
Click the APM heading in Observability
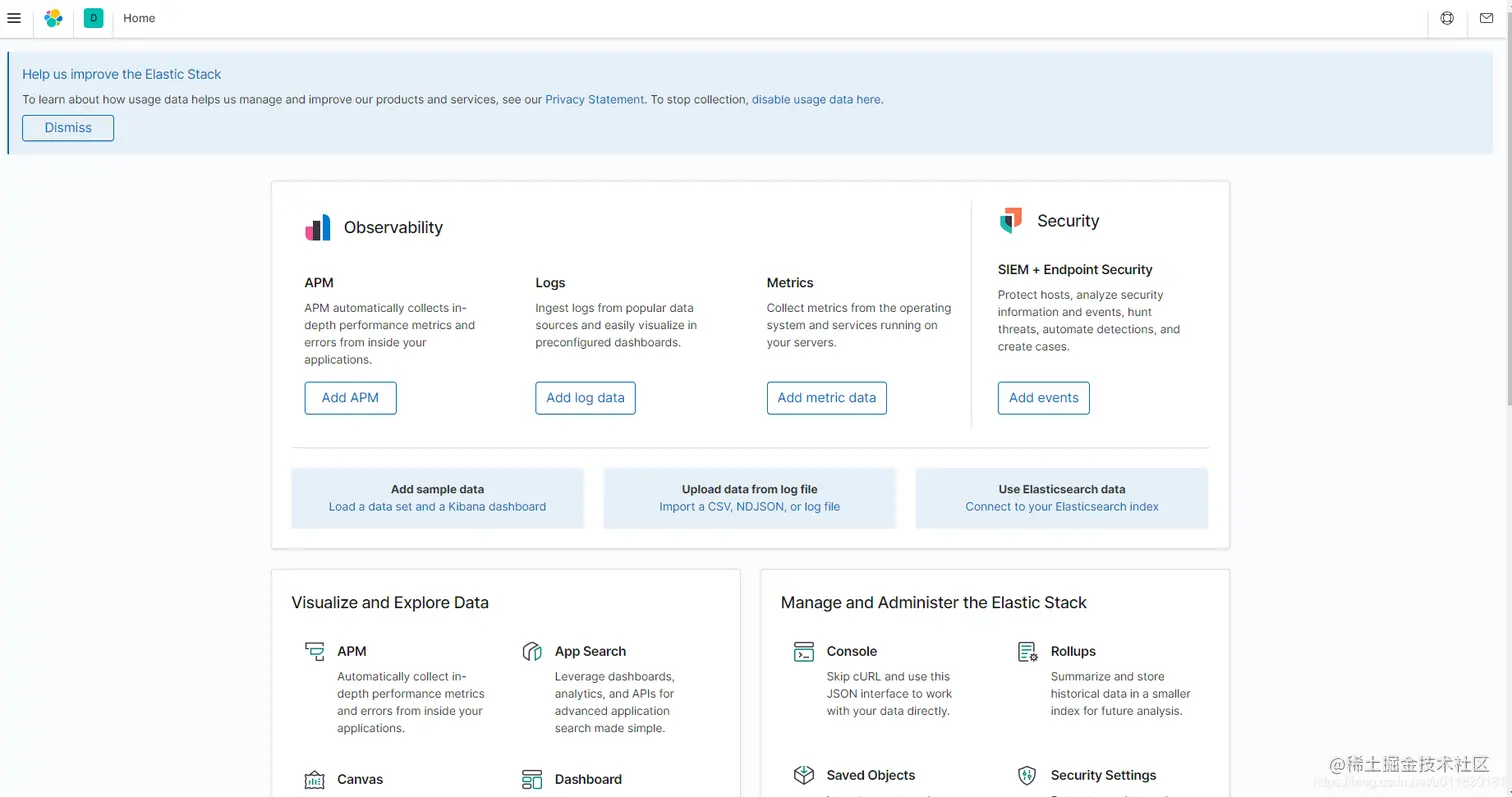(319, 283)
